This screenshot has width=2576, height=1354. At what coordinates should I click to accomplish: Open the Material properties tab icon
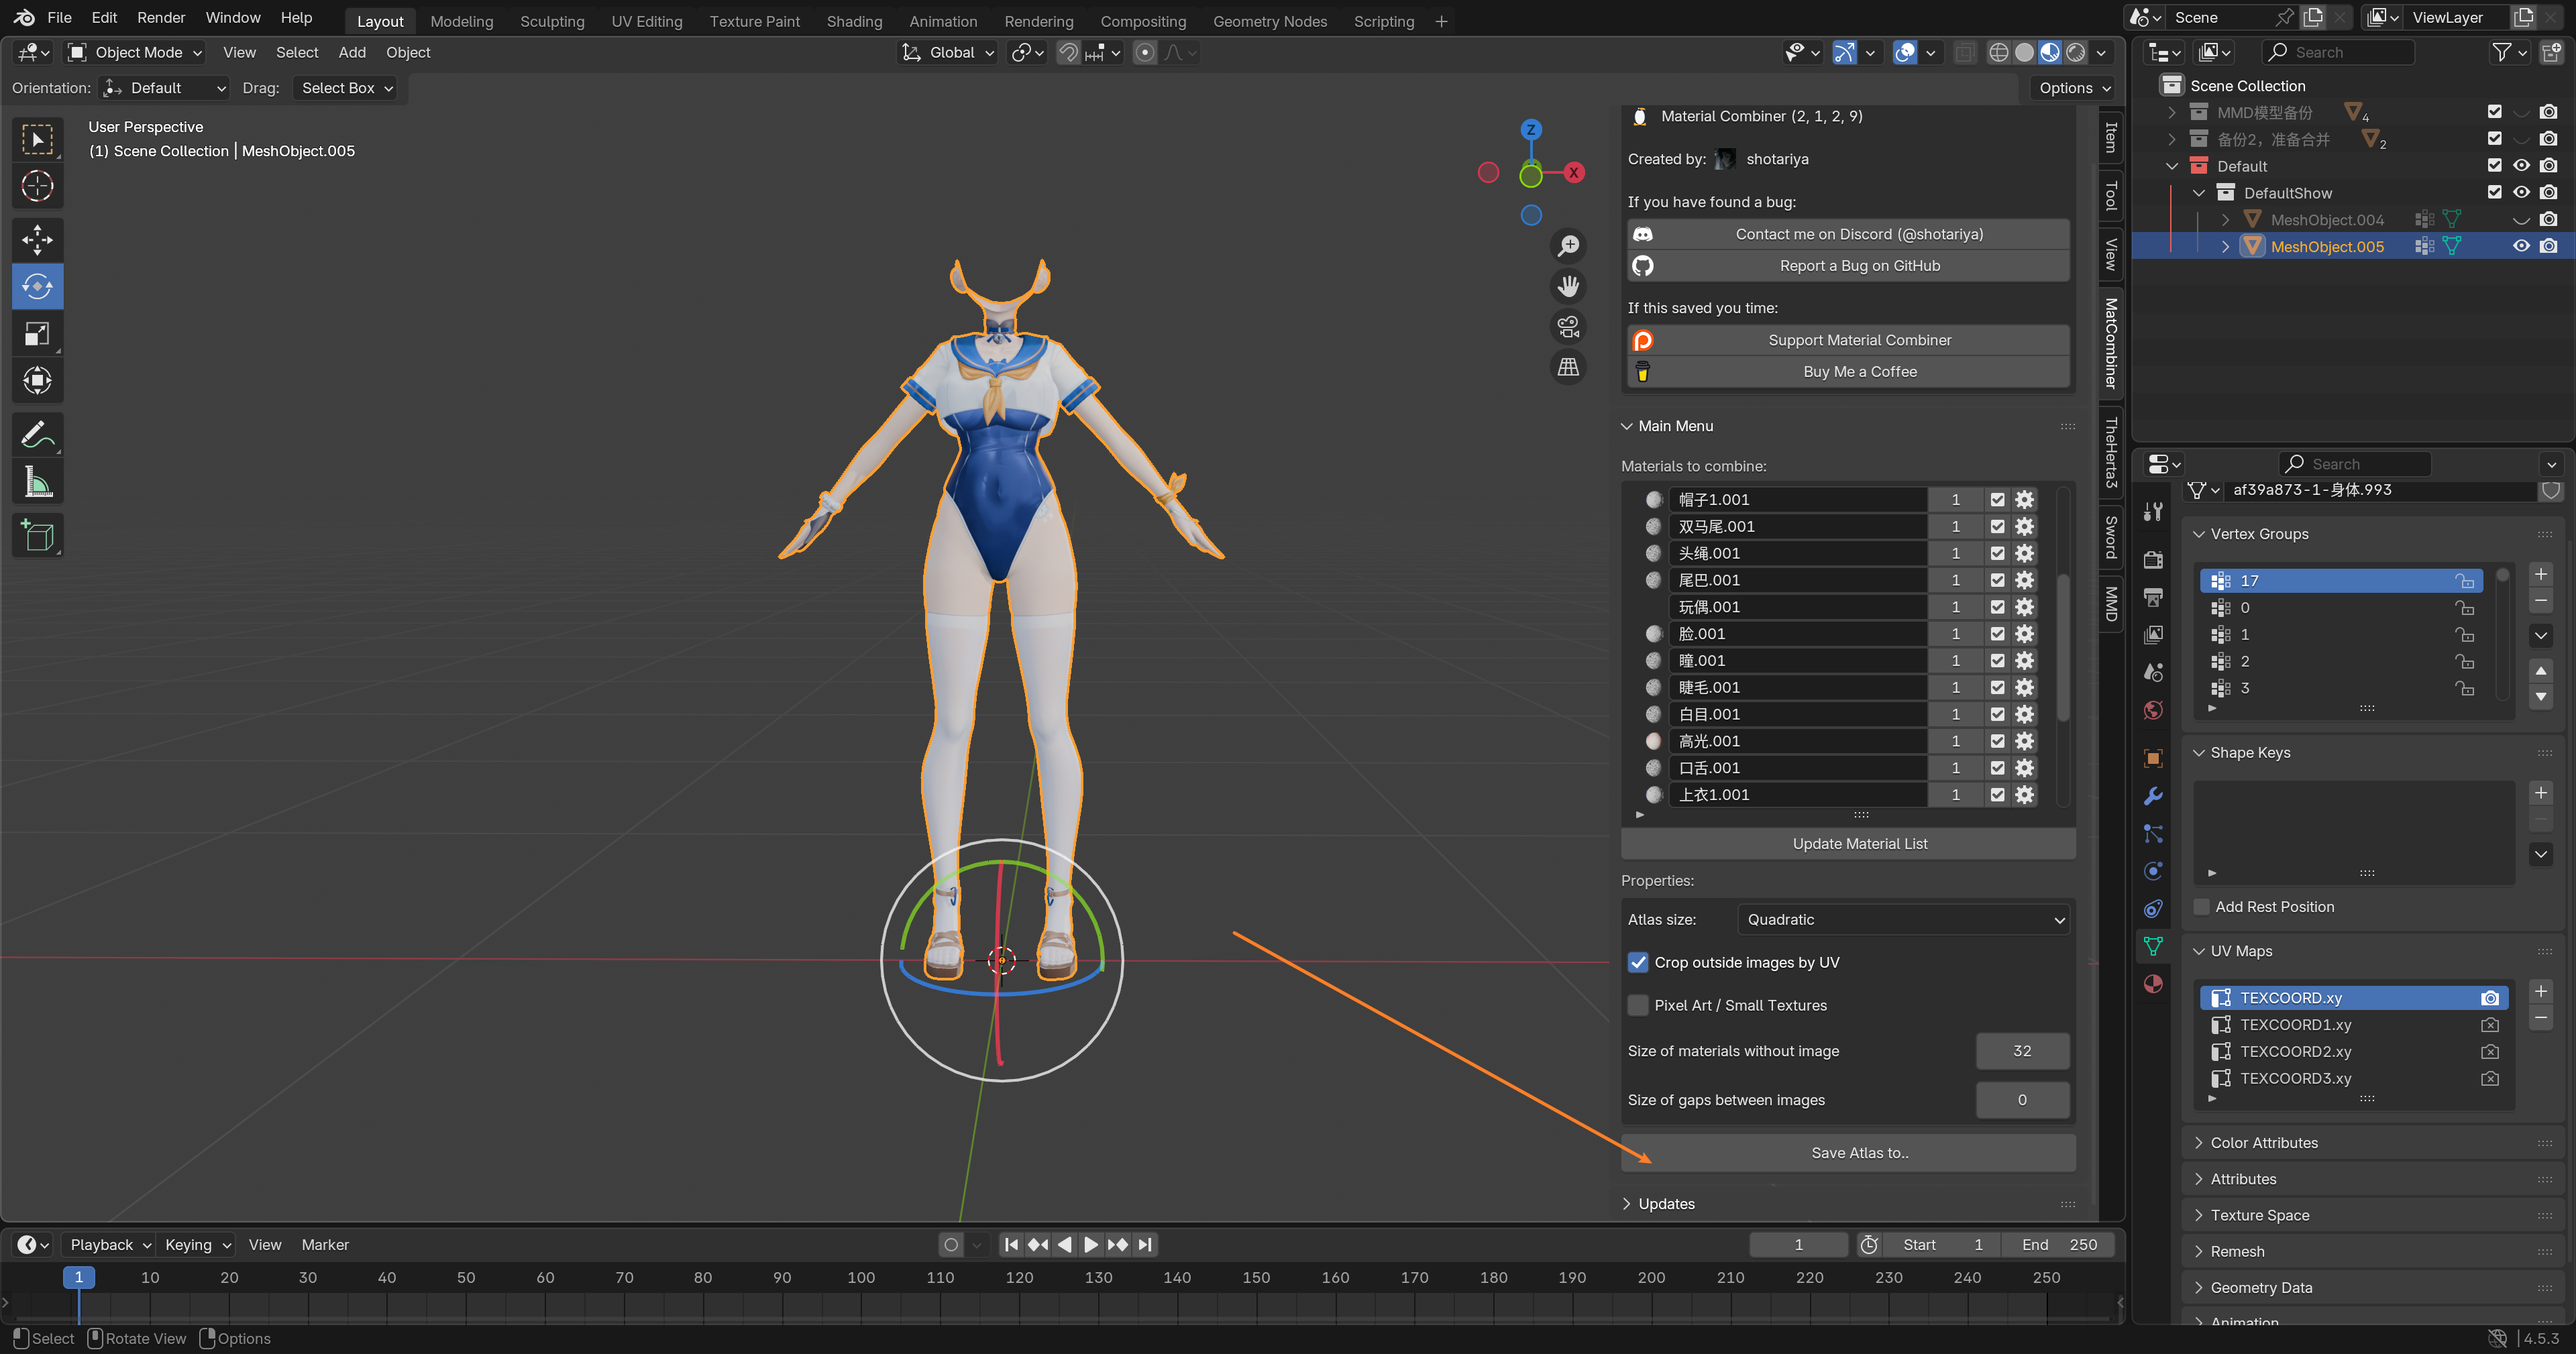coord(2153,984)
